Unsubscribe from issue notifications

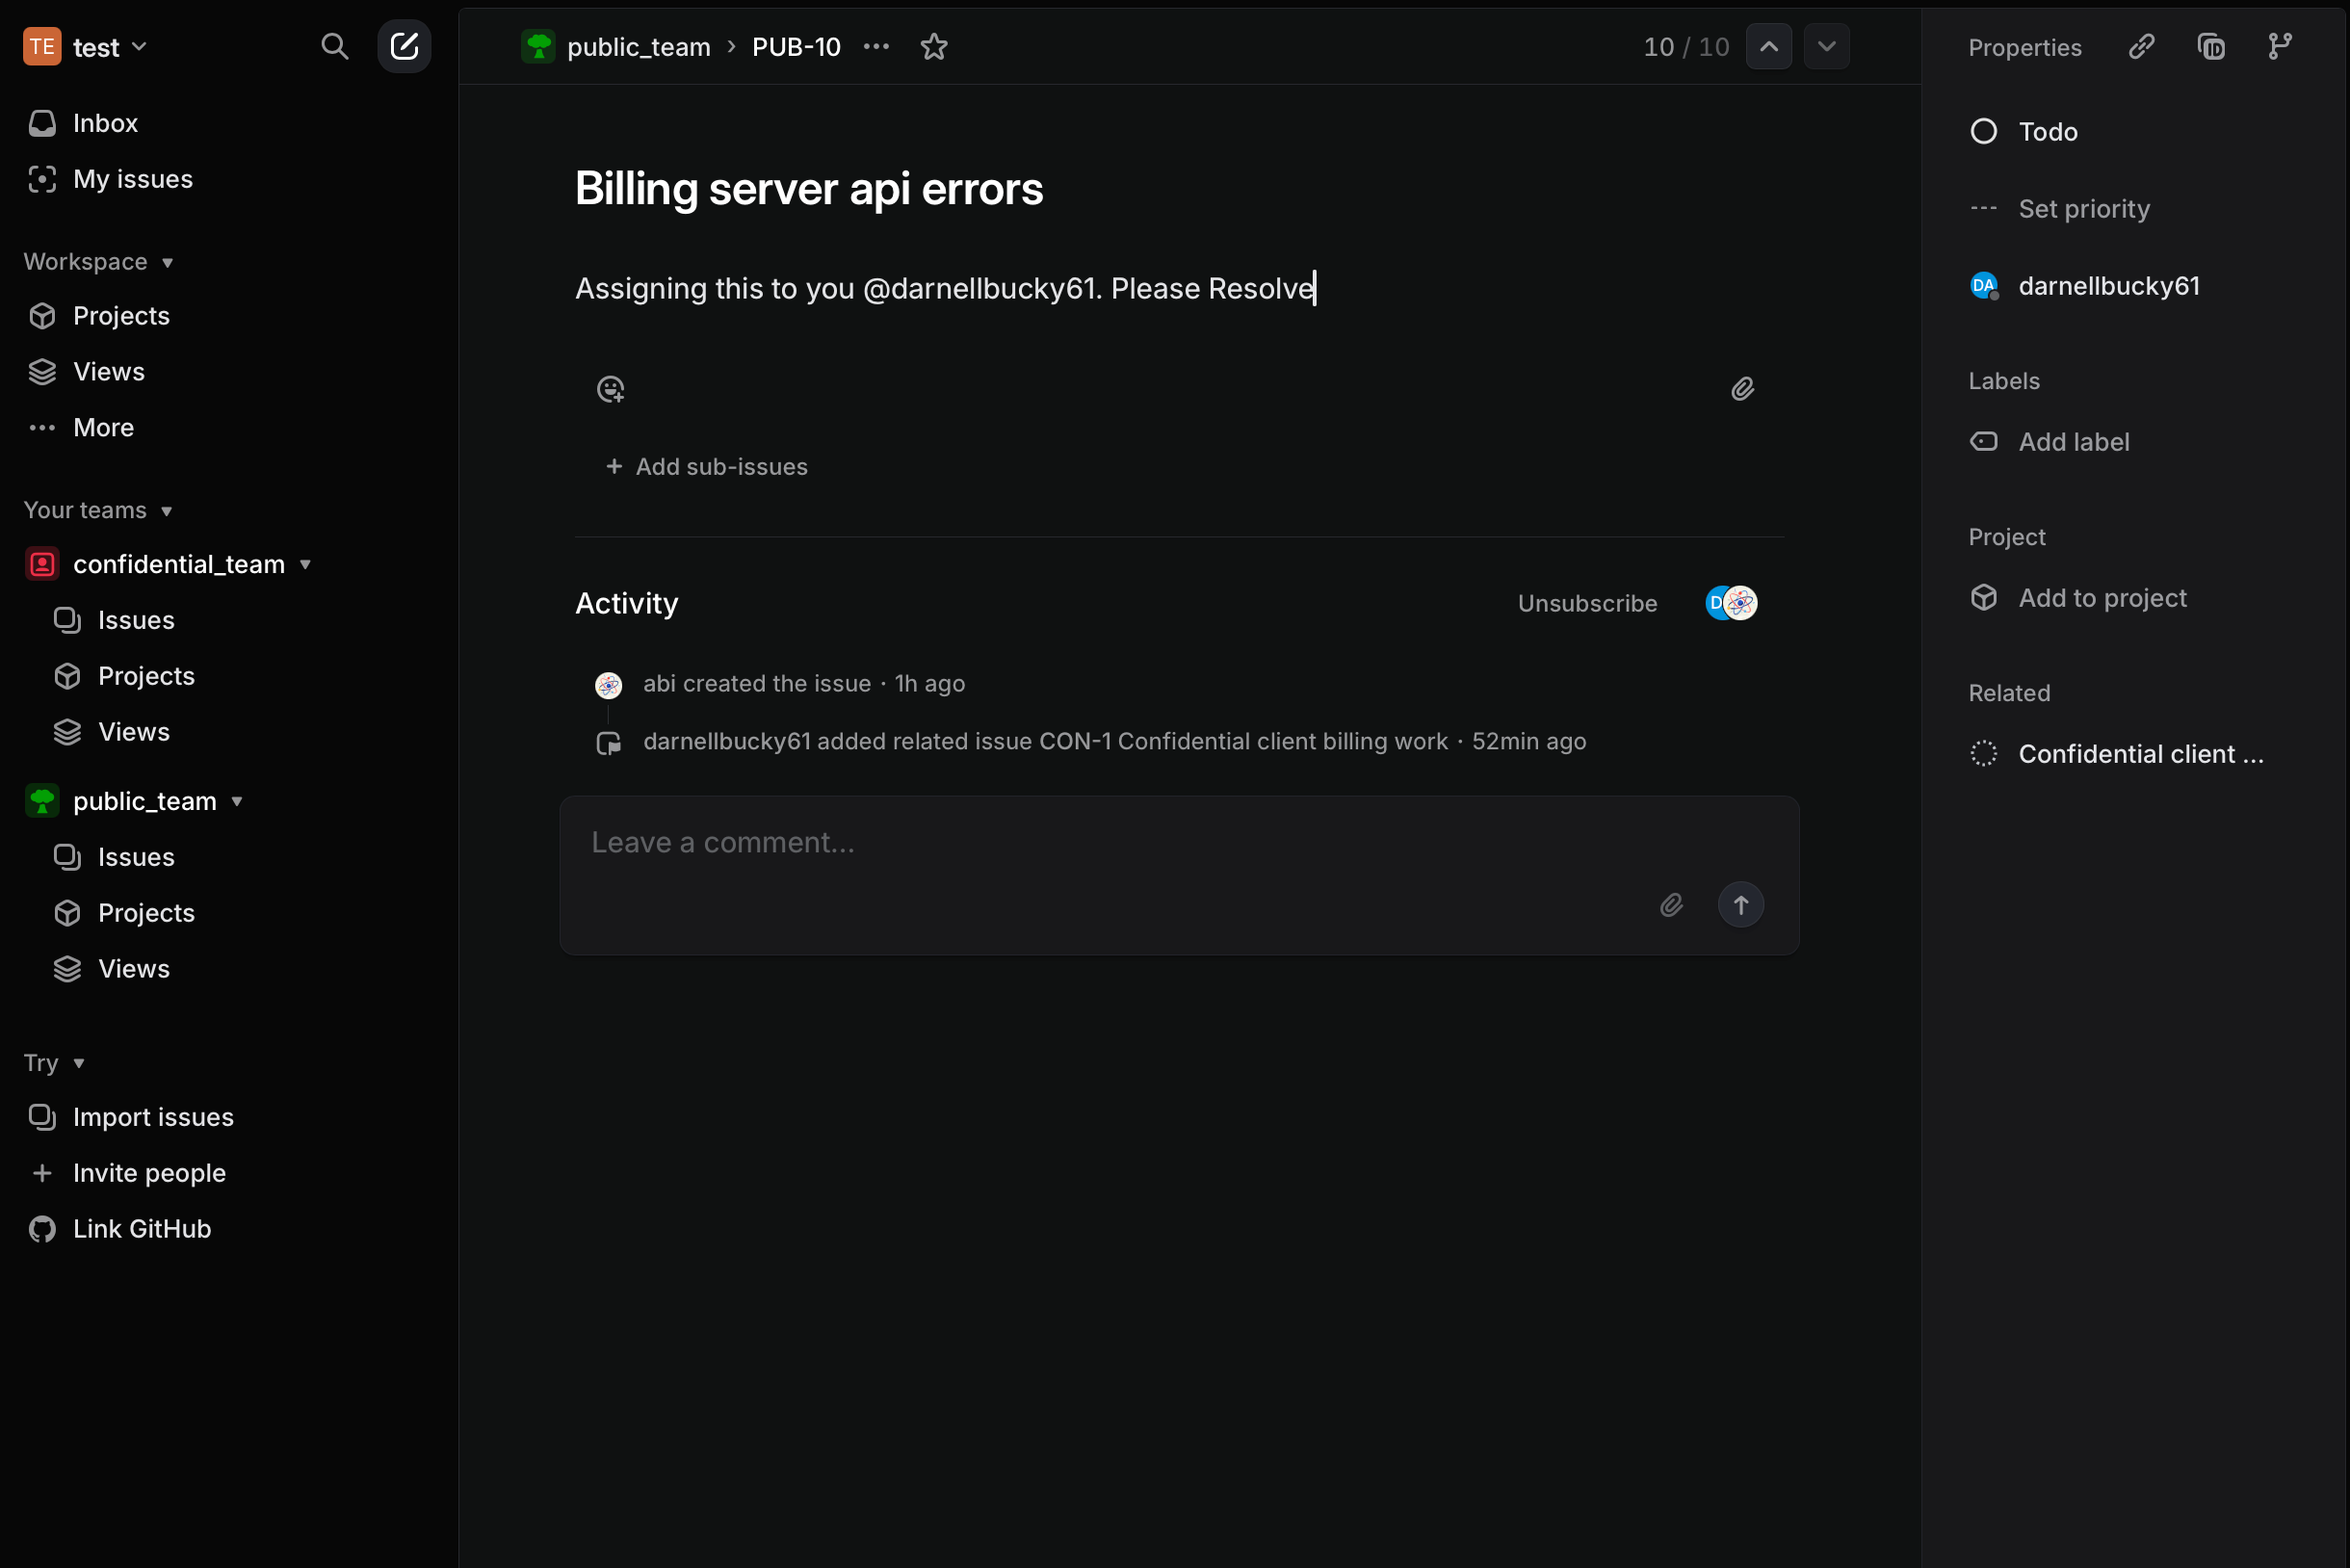1587,604
